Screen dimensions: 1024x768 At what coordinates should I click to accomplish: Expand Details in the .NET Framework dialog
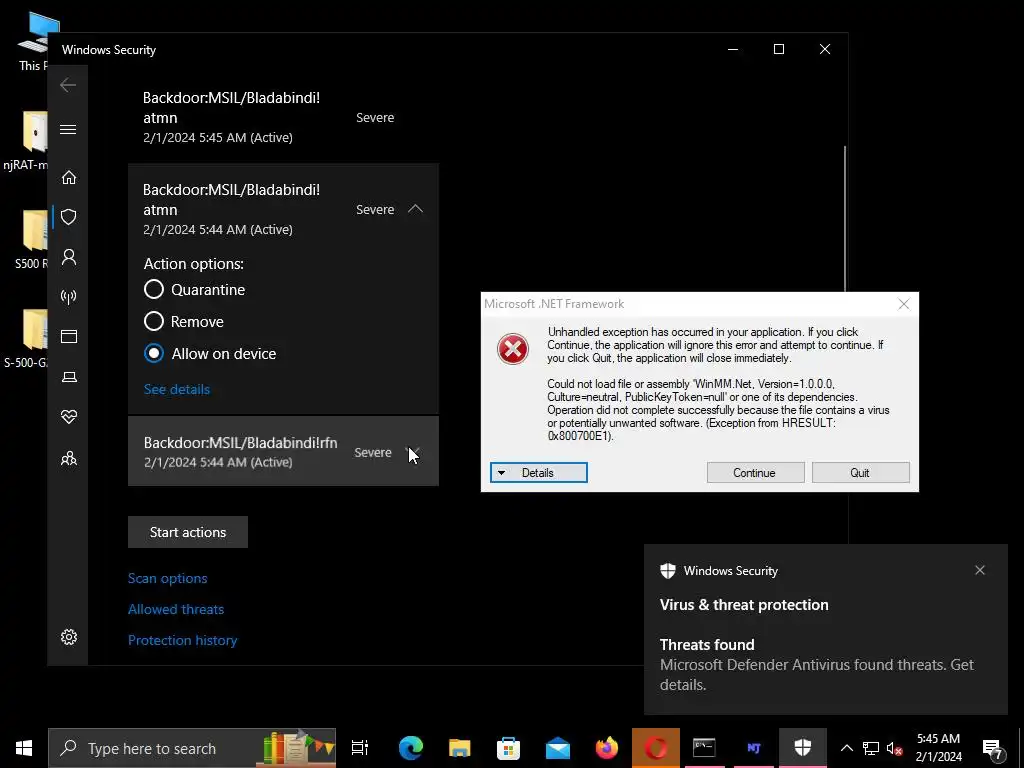click(539, 473)
